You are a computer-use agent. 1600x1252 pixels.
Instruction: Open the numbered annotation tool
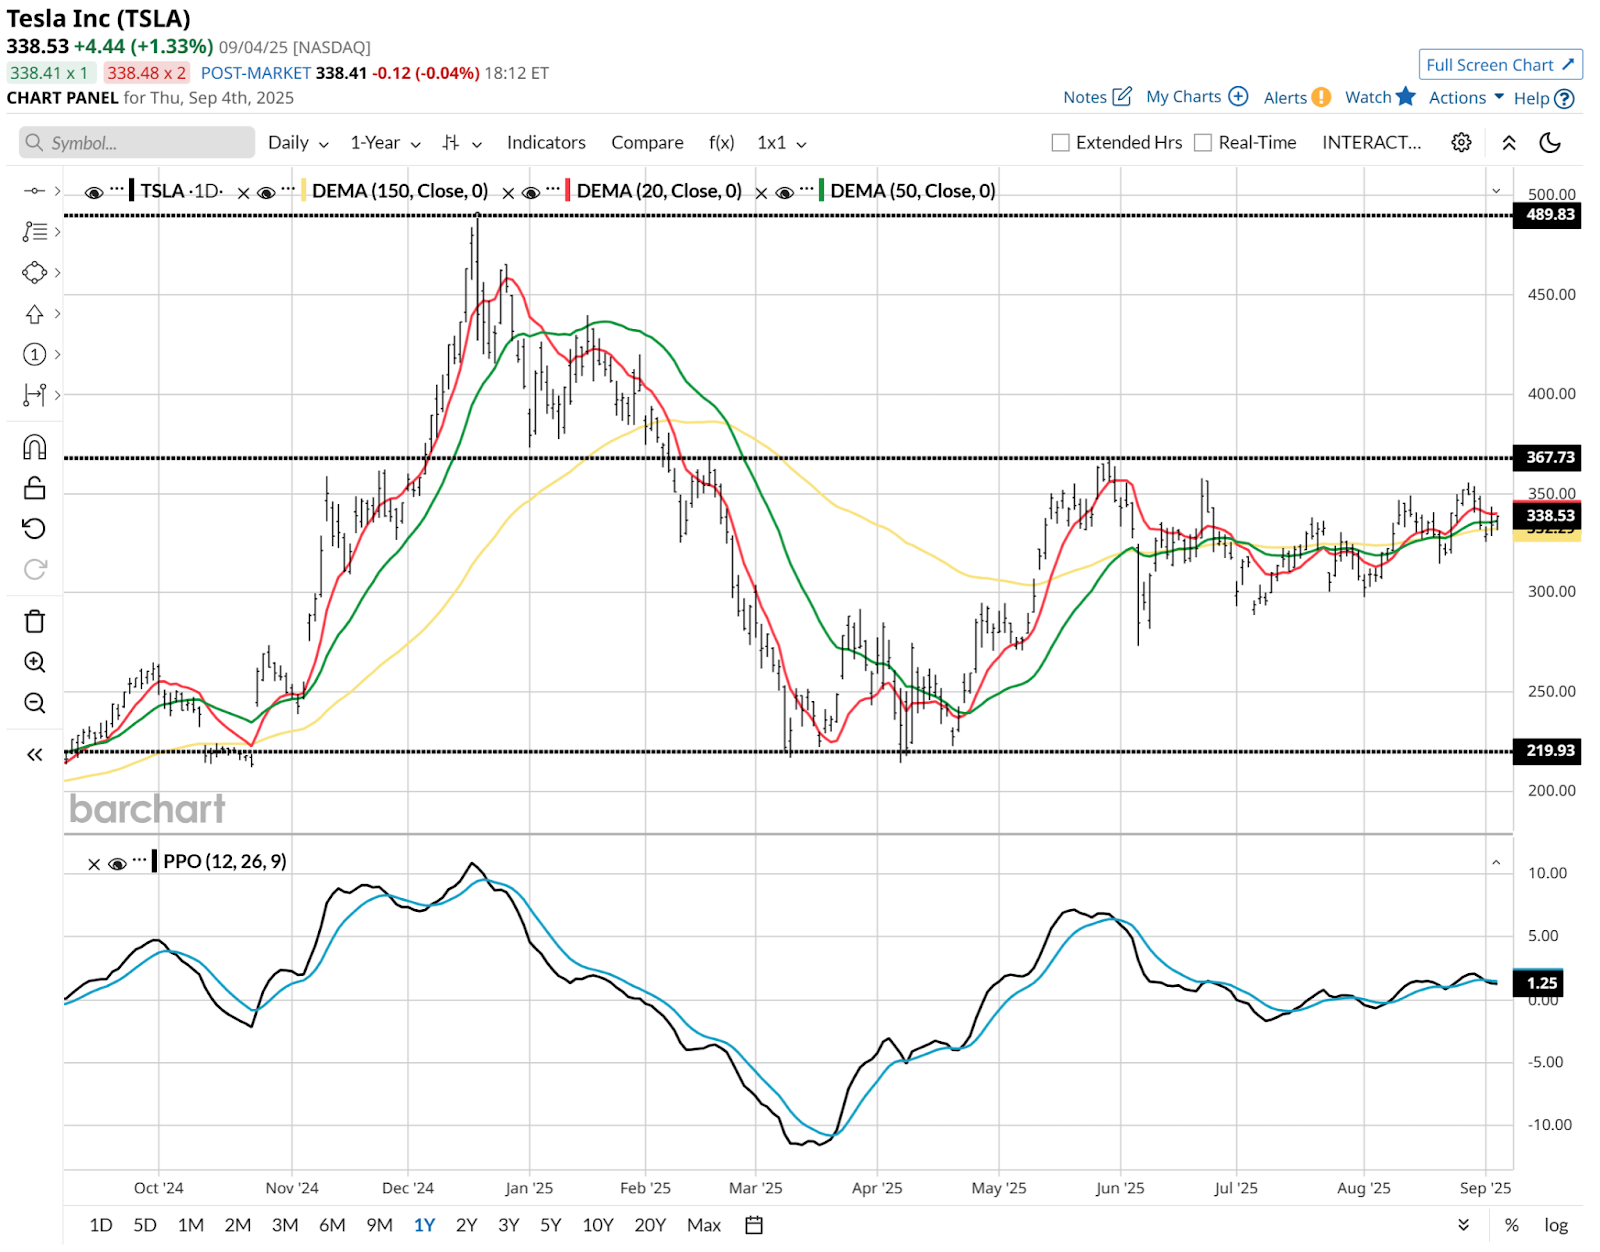coord(34,354)
